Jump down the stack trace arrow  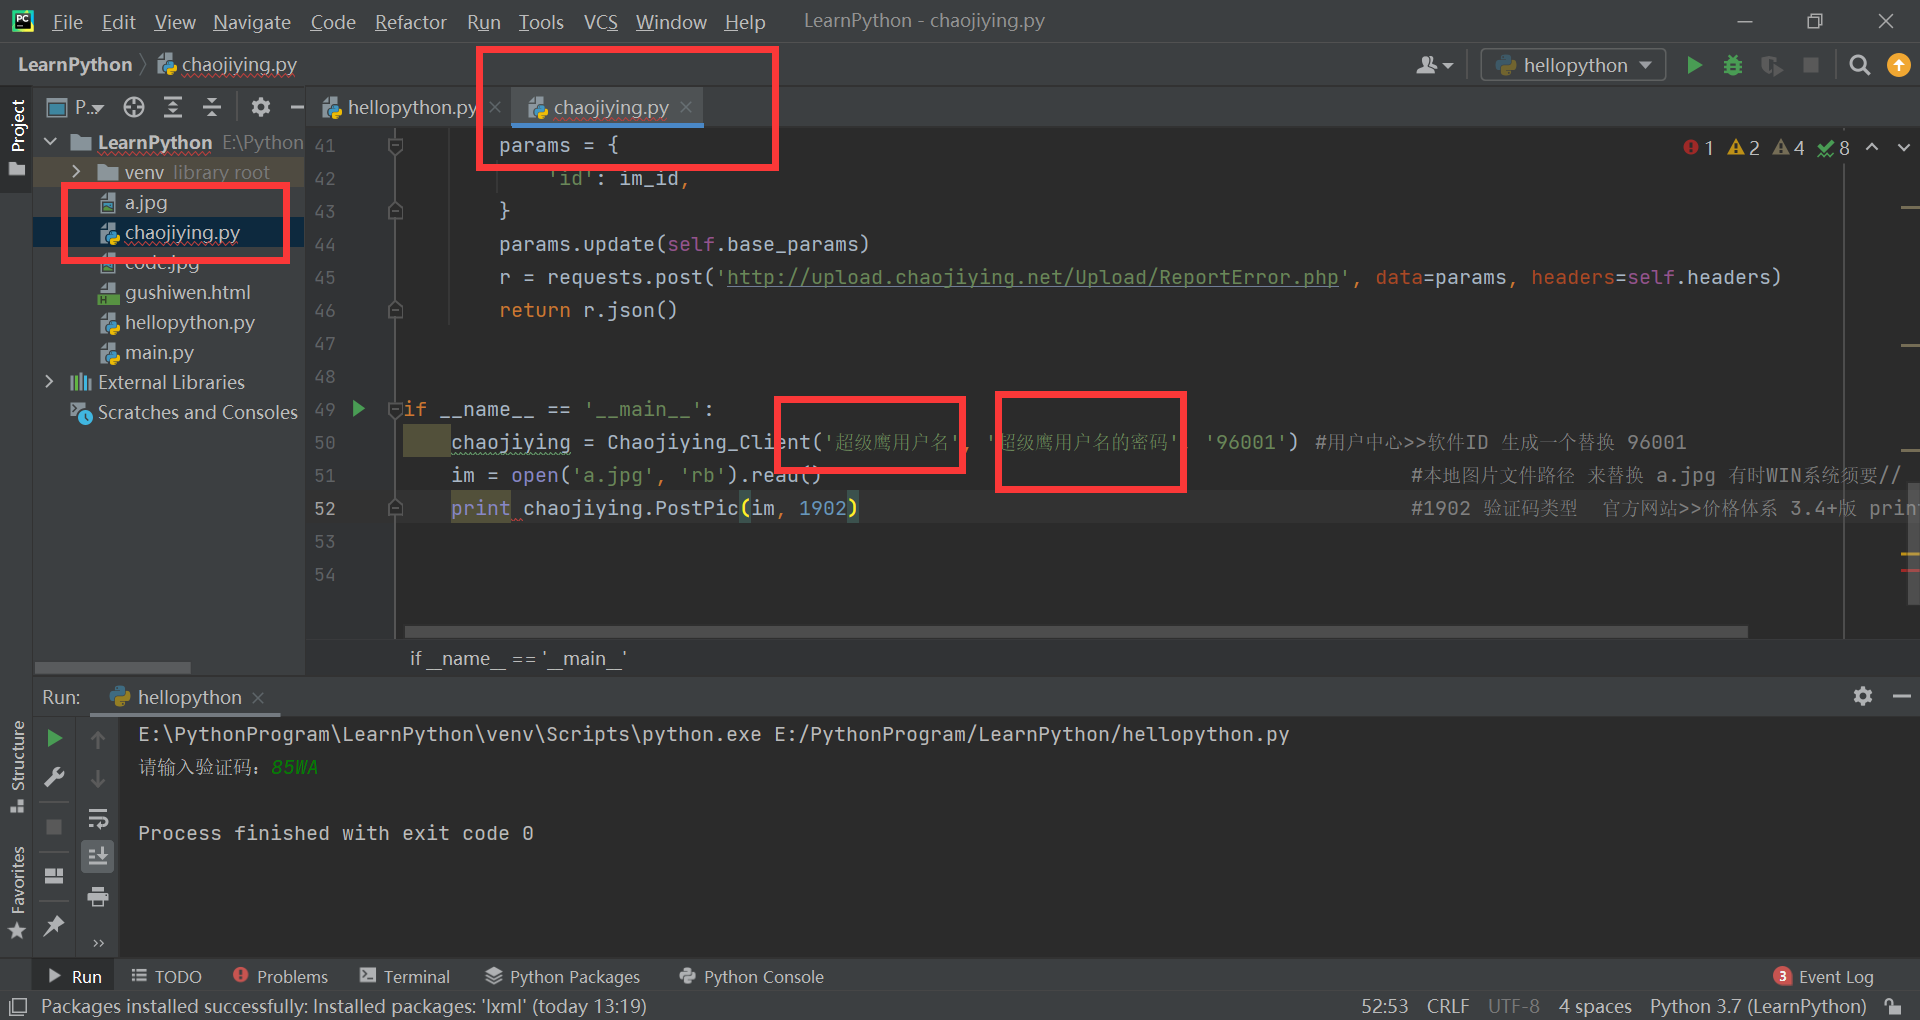click(98, 778)
